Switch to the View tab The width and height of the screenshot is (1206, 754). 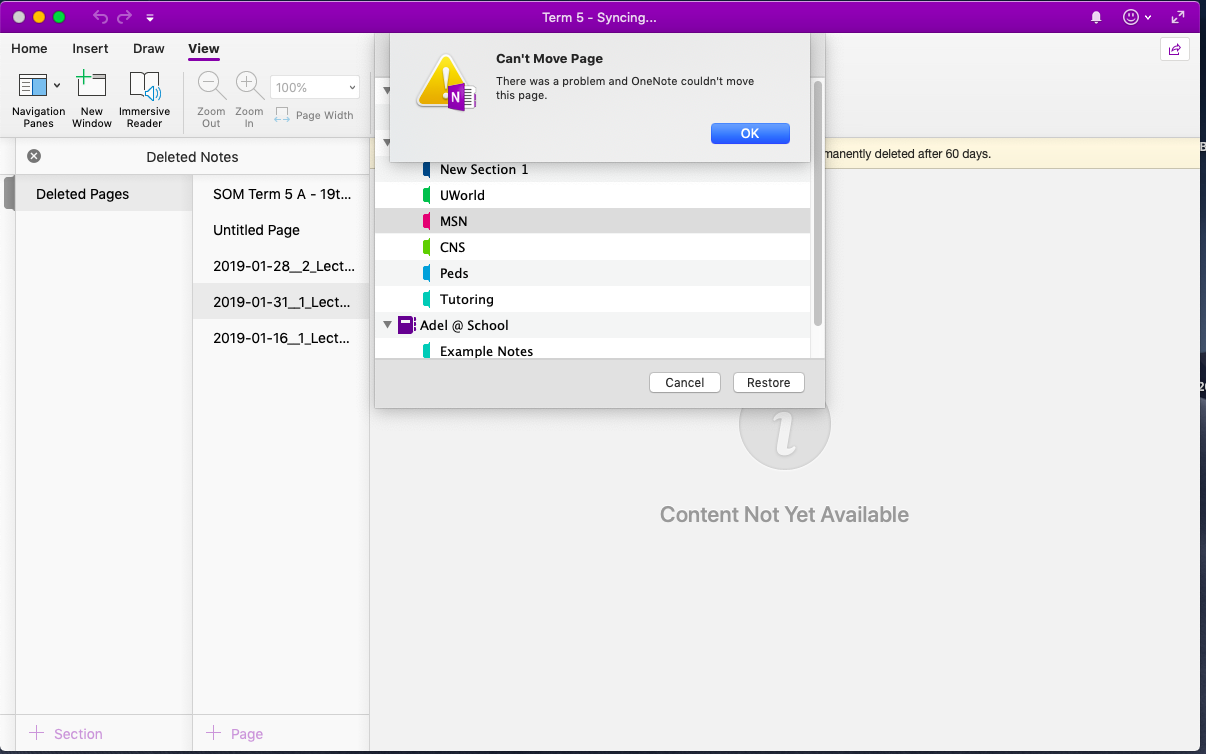coord(204,48)
